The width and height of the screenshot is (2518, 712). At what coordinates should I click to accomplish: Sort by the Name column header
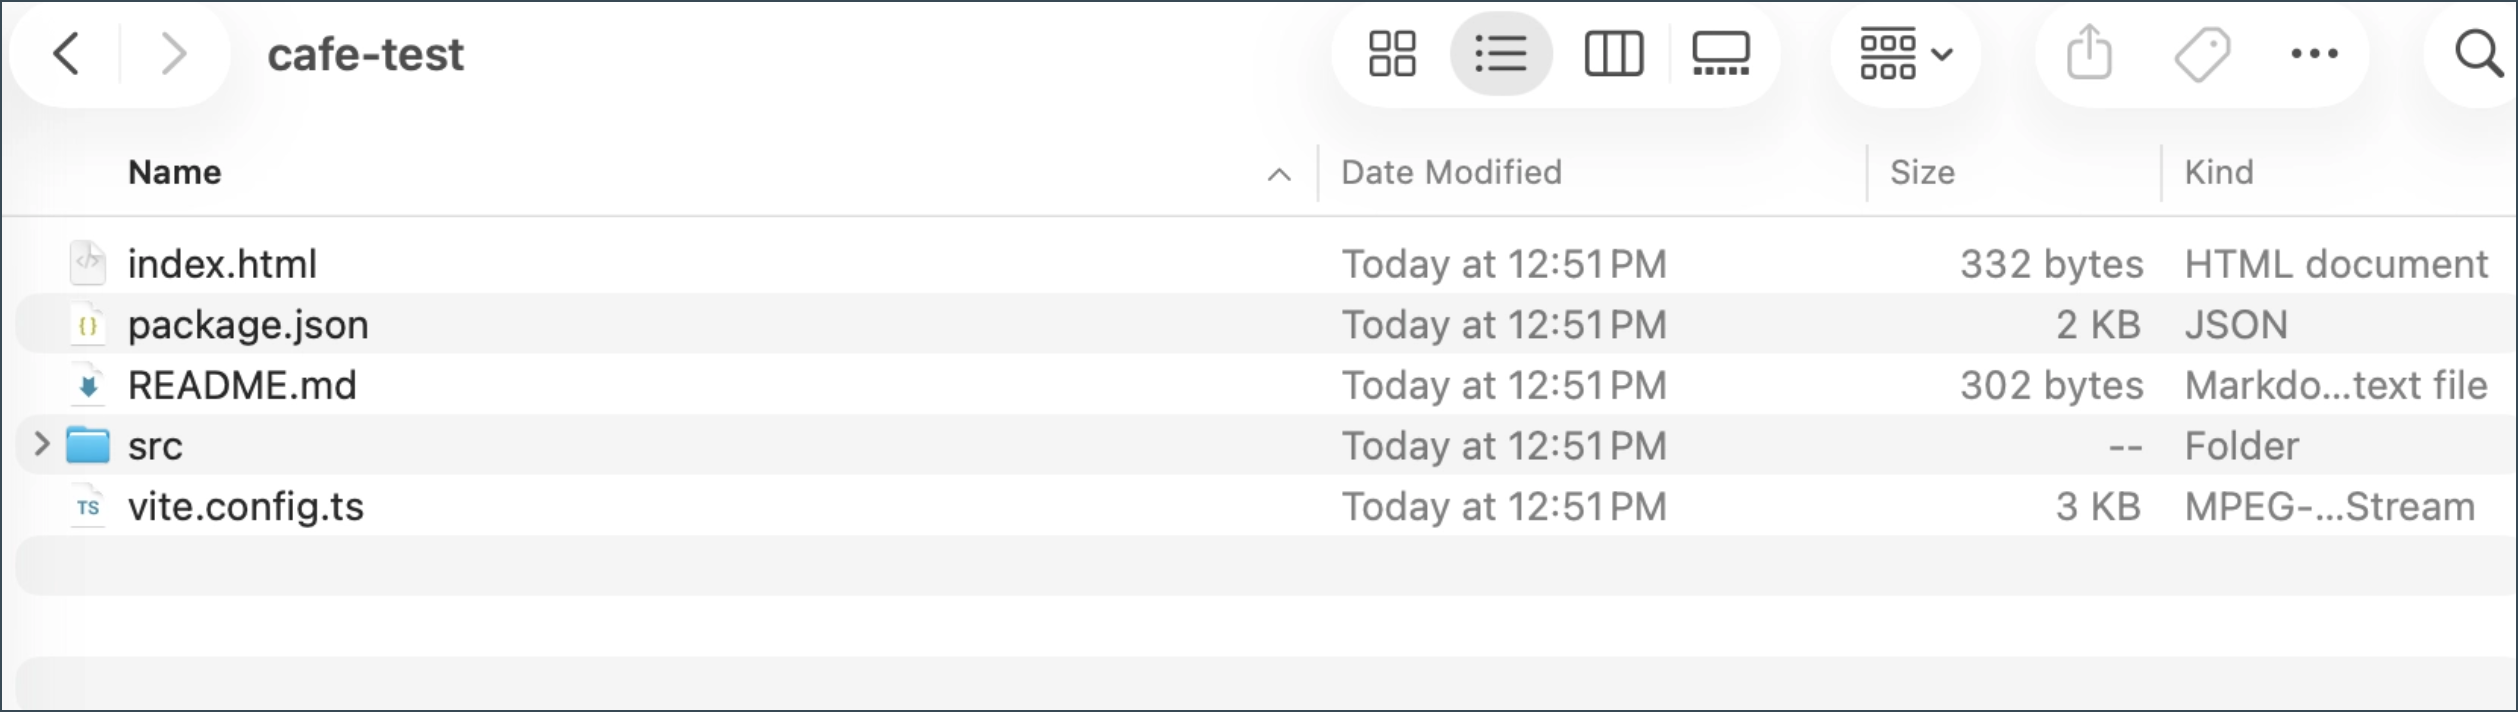[175, 173]
